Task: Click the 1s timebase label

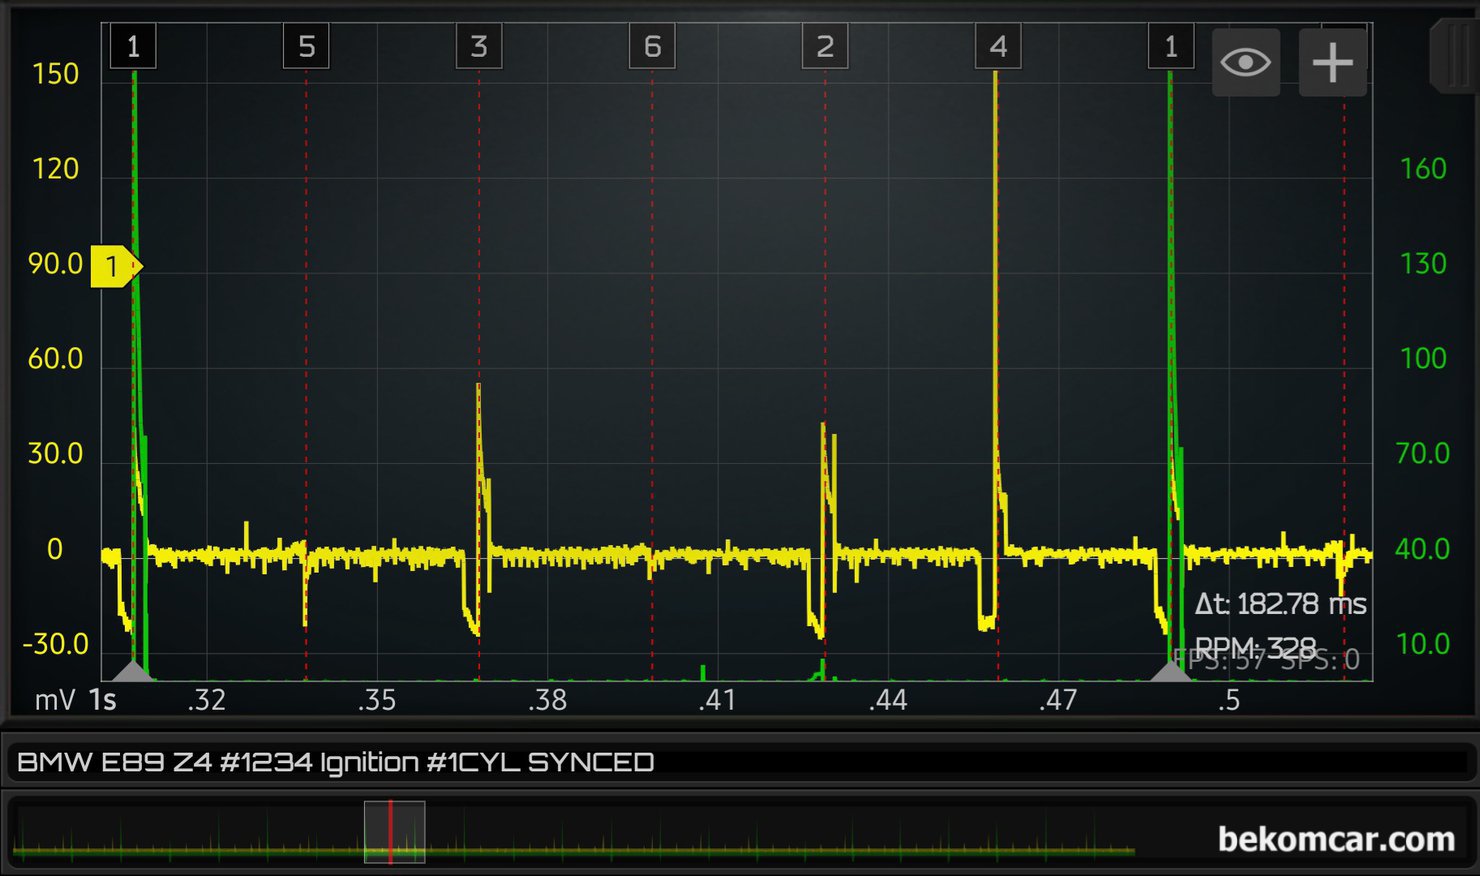Action: (x=102, y=700)
